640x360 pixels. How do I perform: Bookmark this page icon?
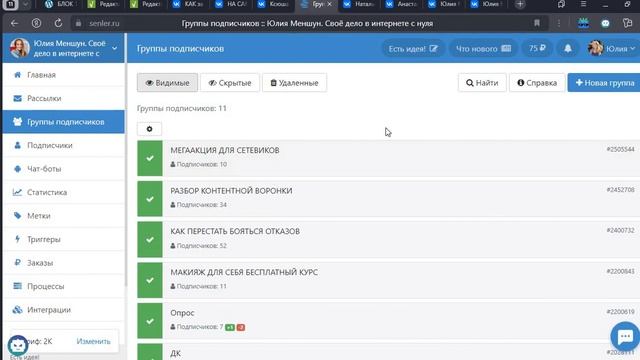click(537, 23)
